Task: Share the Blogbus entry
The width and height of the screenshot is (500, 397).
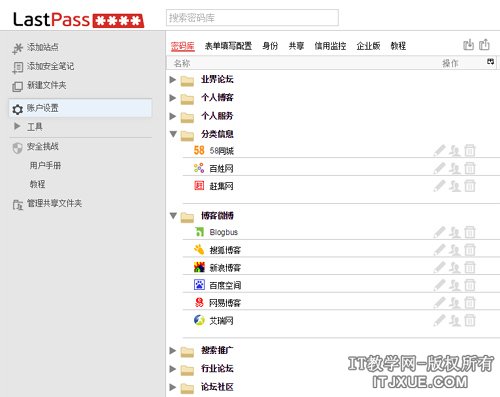Action: pos(455,232)
